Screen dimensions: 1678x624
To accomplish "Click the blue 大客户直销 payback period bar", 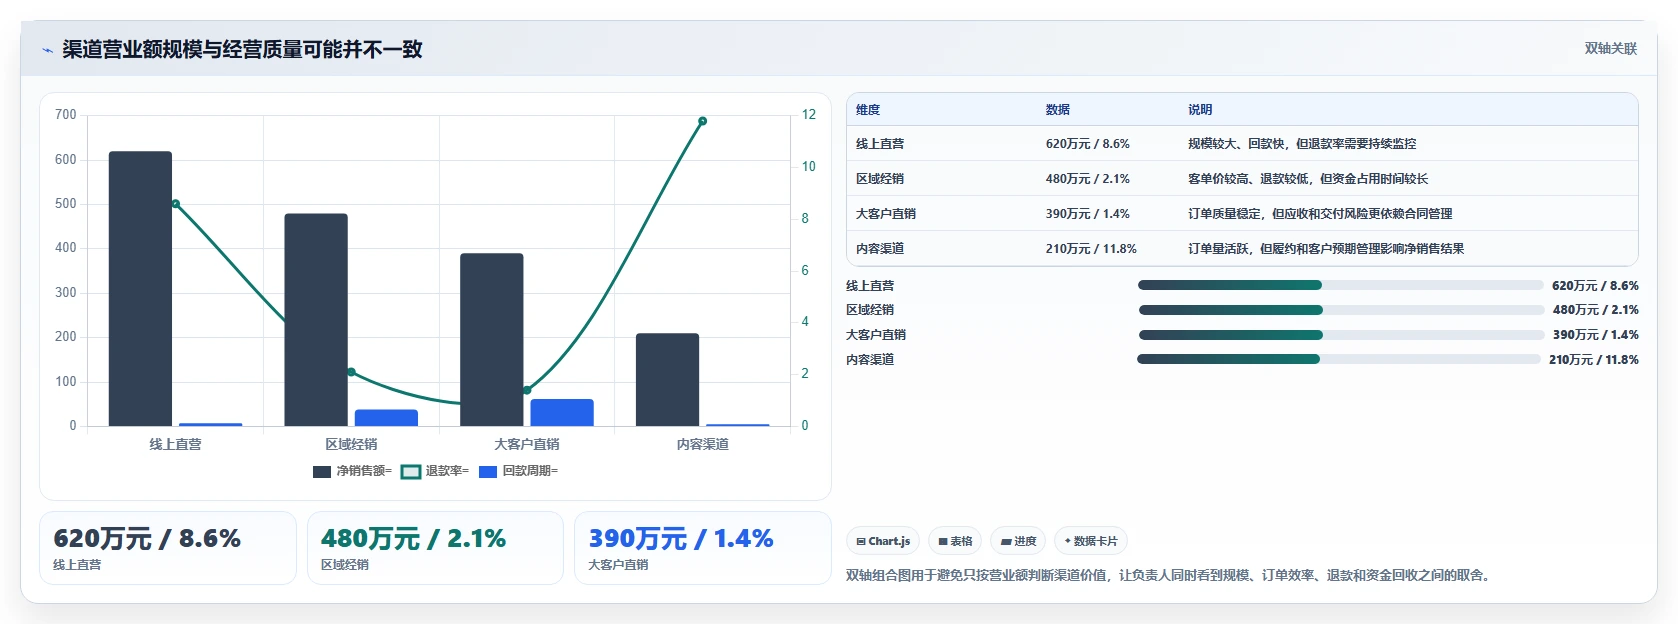I will 562,413.
